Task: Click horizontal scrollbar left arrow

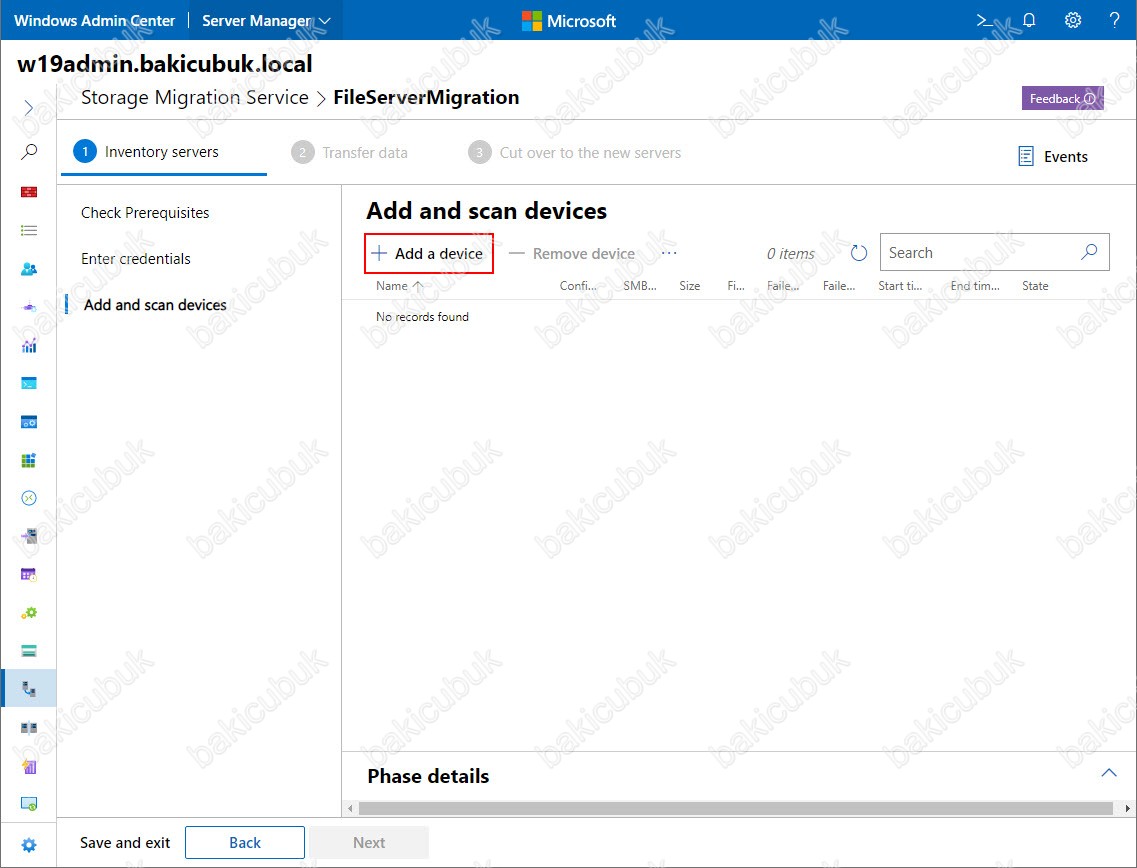Action: [351, 808]
